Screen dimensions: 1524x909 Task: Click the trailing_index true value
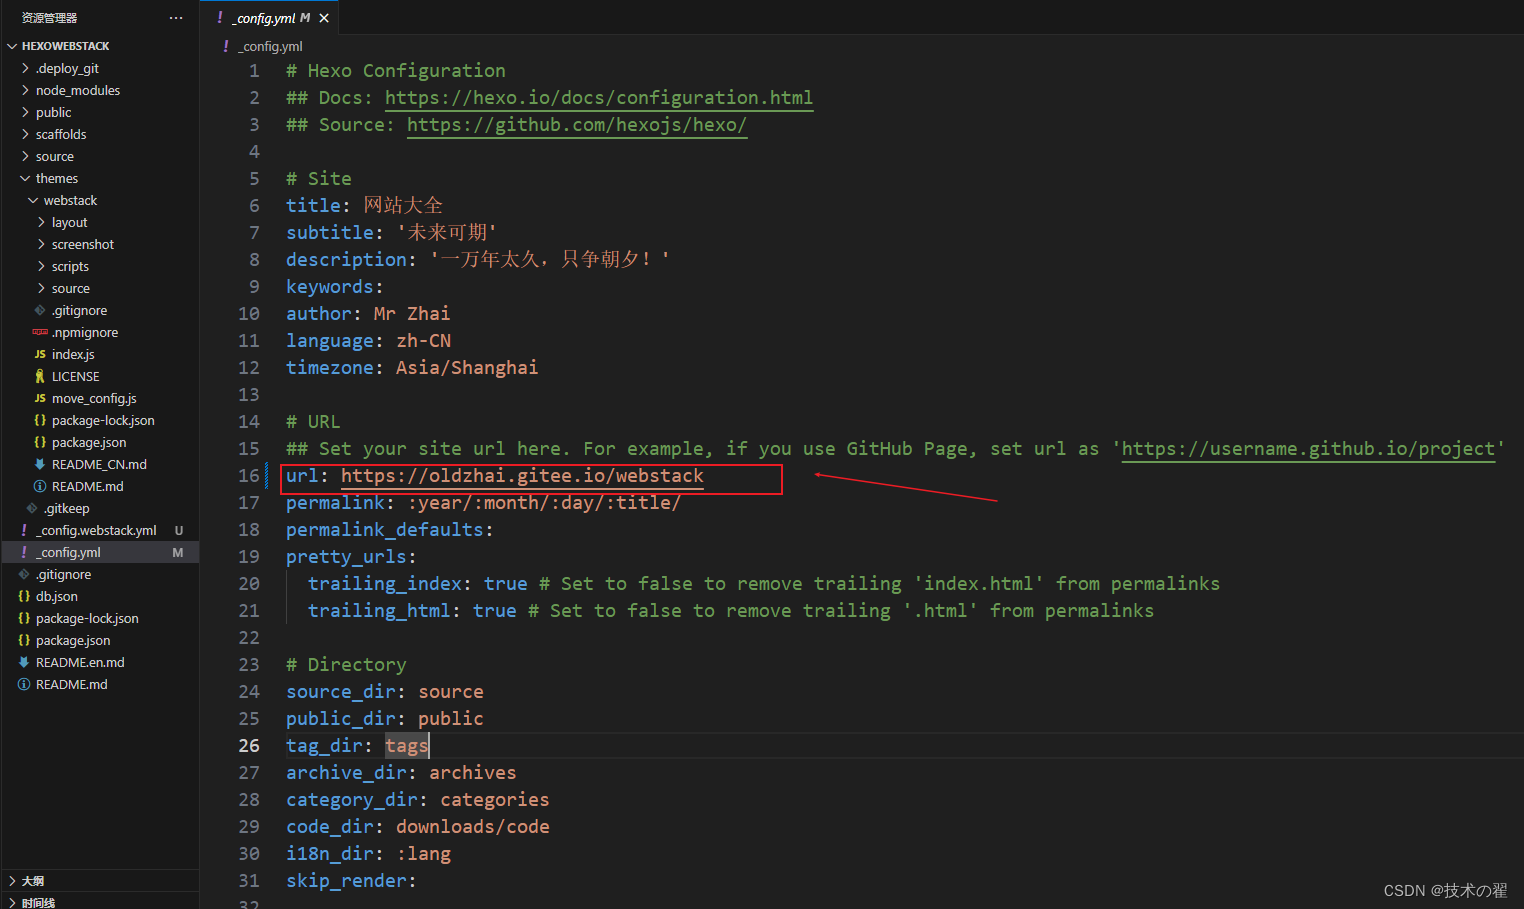point(506,583)
